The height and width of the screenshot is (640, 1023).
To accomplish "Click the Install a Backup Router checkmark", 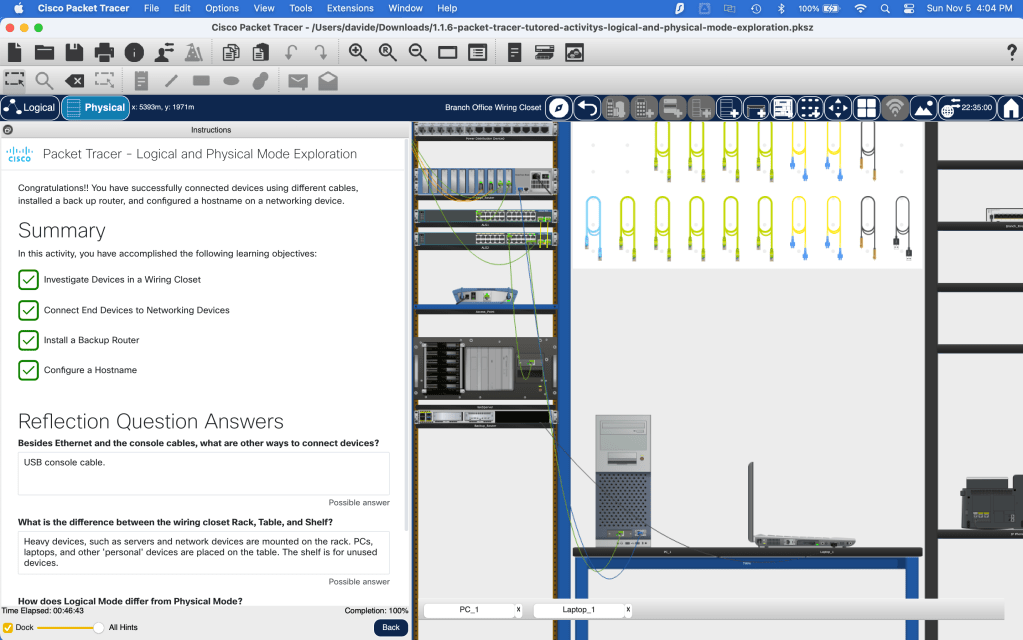I will (29, 340).
